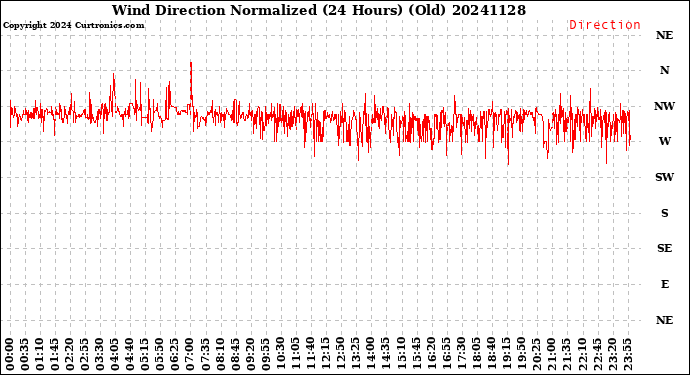Click the 05:50 time axis label
The image size is (690, 375).
[160, 355]
